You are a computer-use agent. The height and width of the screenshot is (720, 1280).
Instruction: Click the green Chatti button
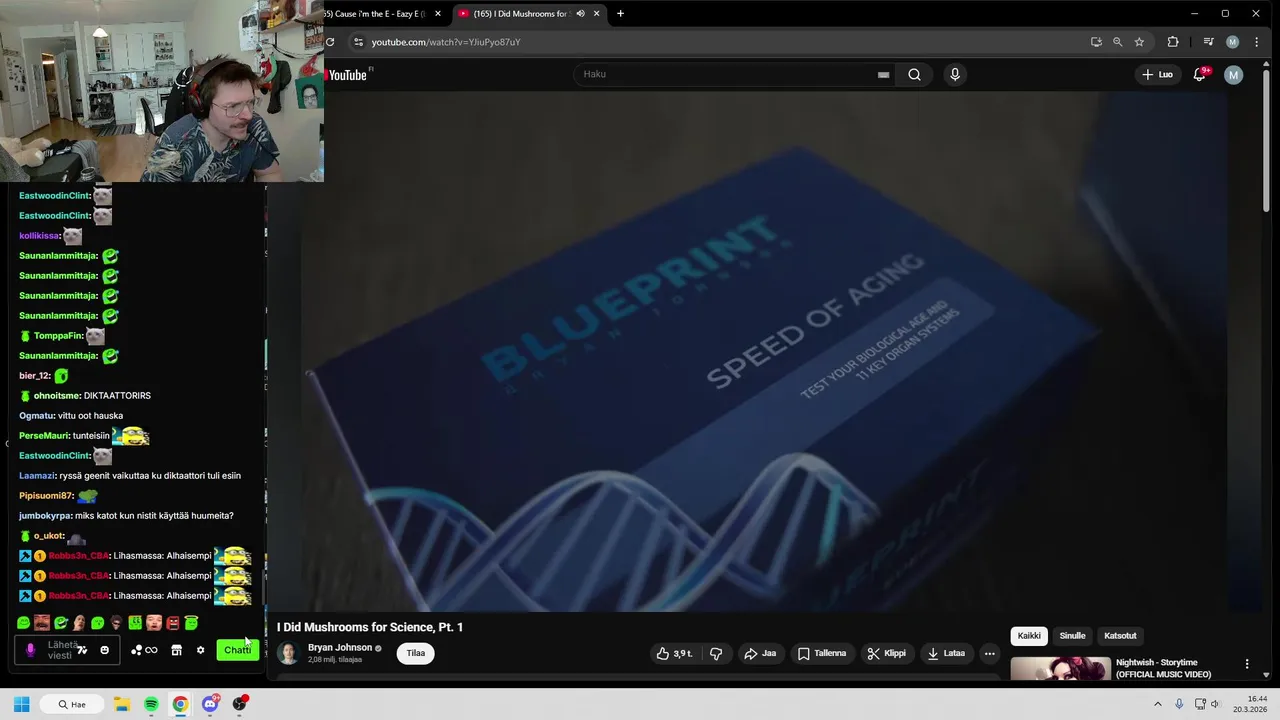[x=238, y=650]
